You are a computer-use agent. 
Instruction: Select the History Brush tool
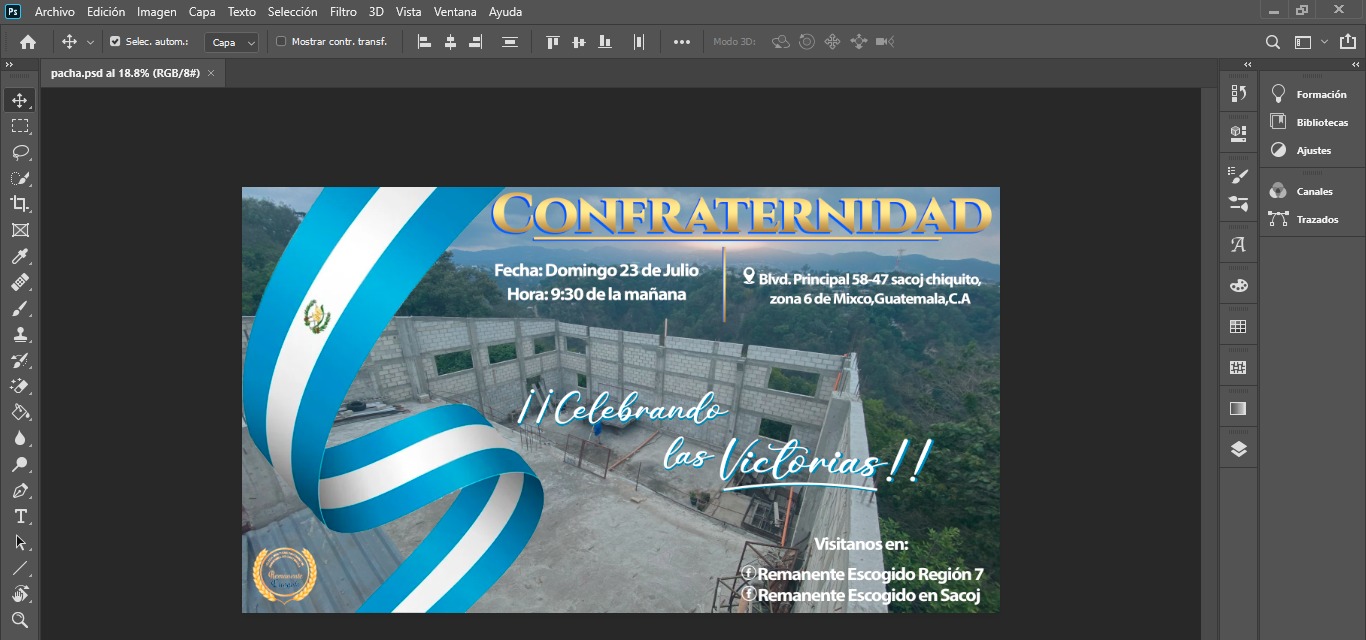click(x=20, y=361)
